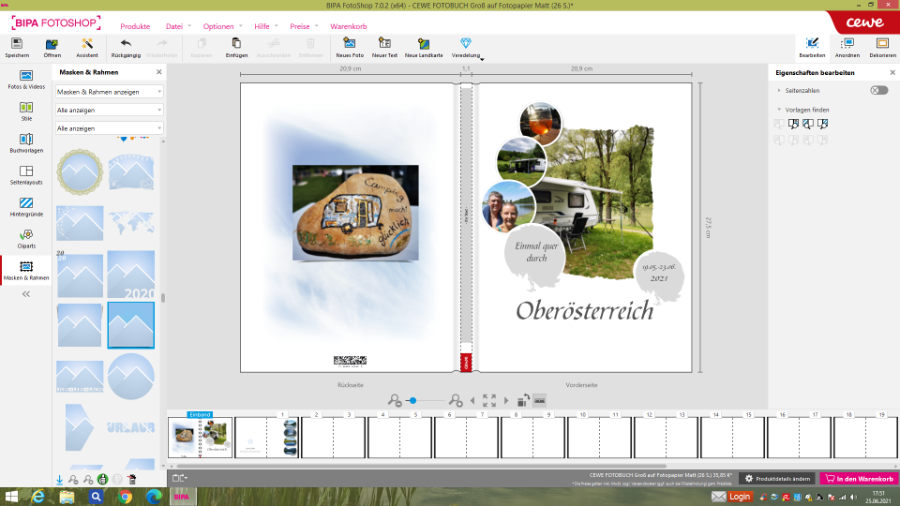
Task: Select Fotos & Videos sidebar icon
Action: 26,79
